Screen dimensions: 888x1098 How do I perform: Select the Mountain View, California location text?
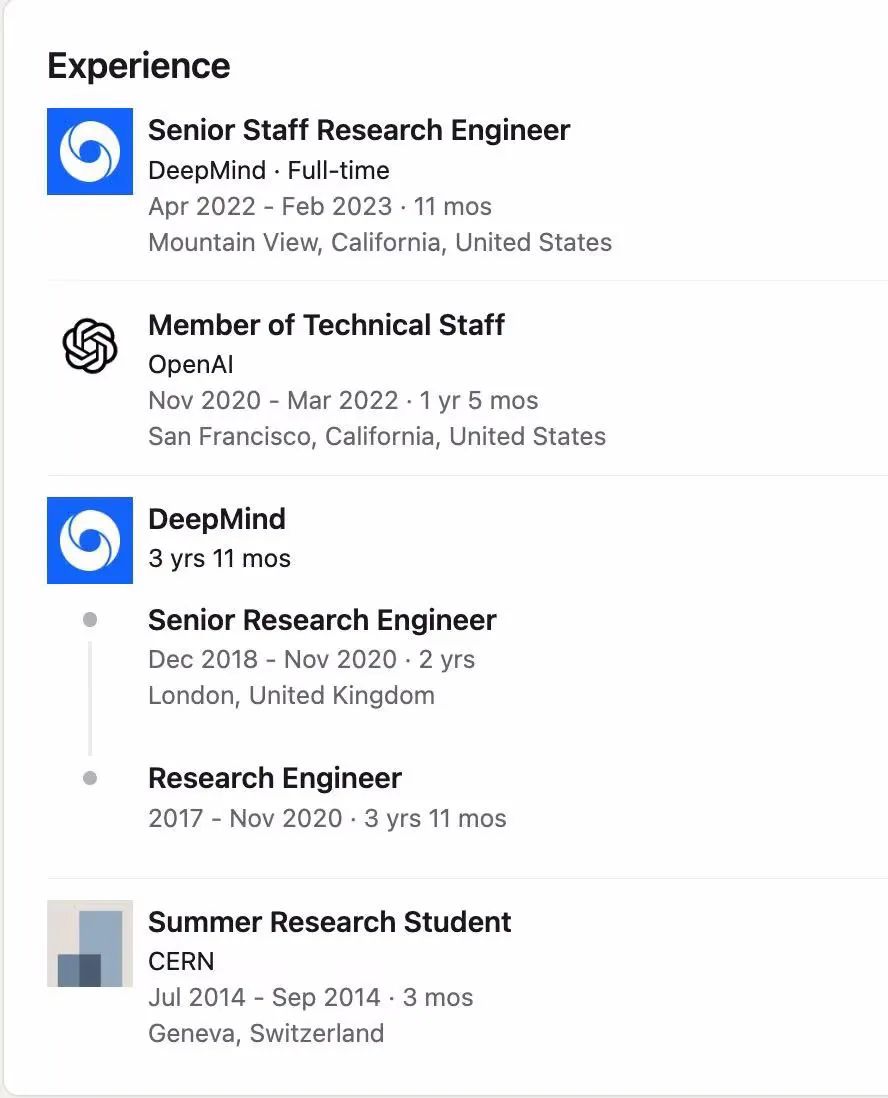point(380,243)
